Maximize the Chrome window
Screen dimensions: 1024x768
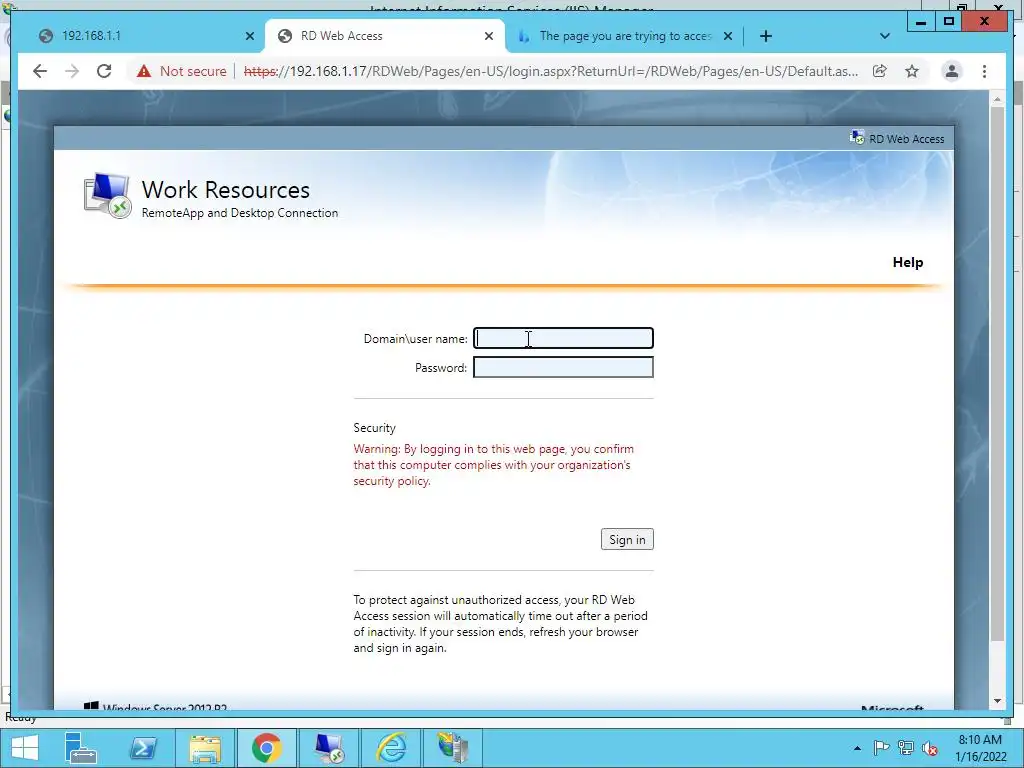949,22
